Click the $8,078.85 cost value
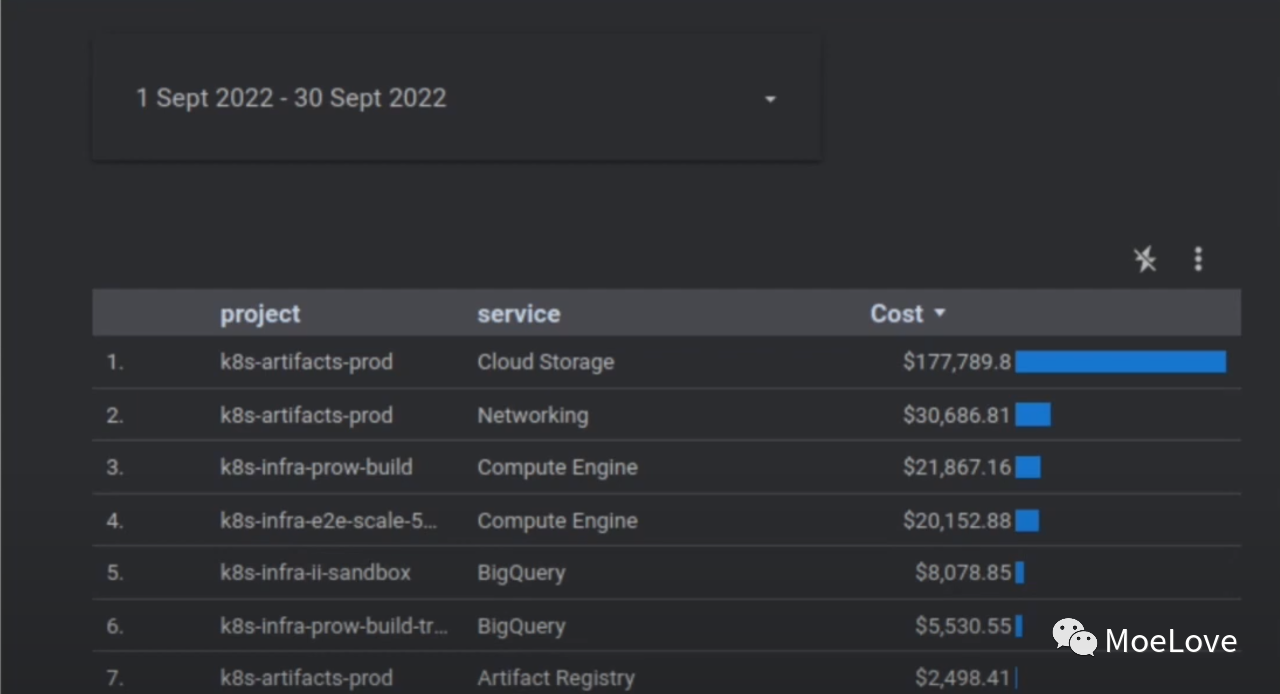Image resolution: width=1280 pixels, height=694 pixels. coord(963,573)
